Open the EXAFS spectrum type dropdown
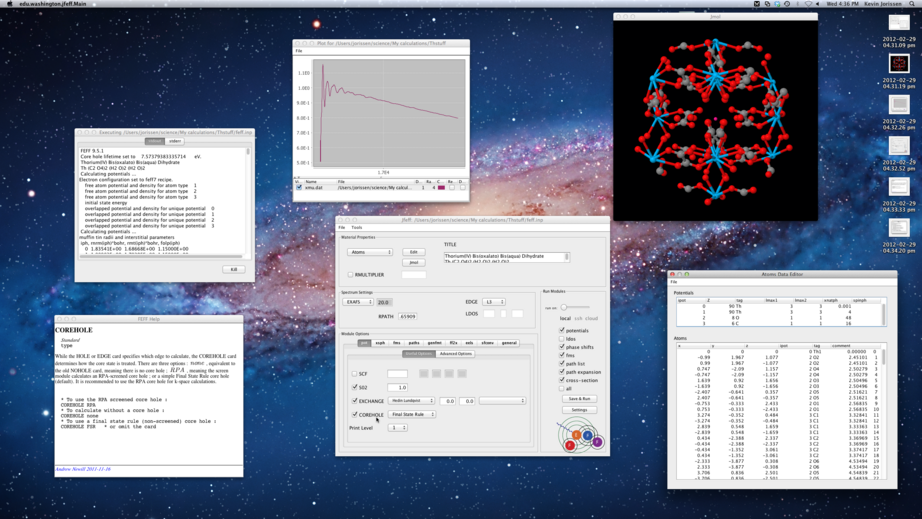922x519 pixels. (x=358, y=302)
